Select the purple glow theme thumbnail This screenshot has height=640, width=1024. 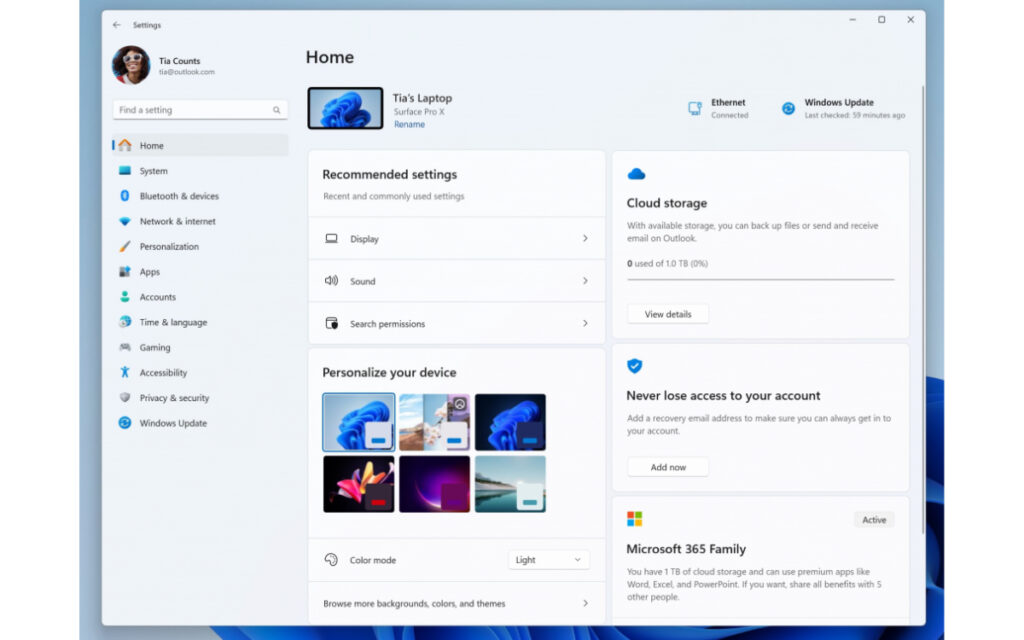434,484
